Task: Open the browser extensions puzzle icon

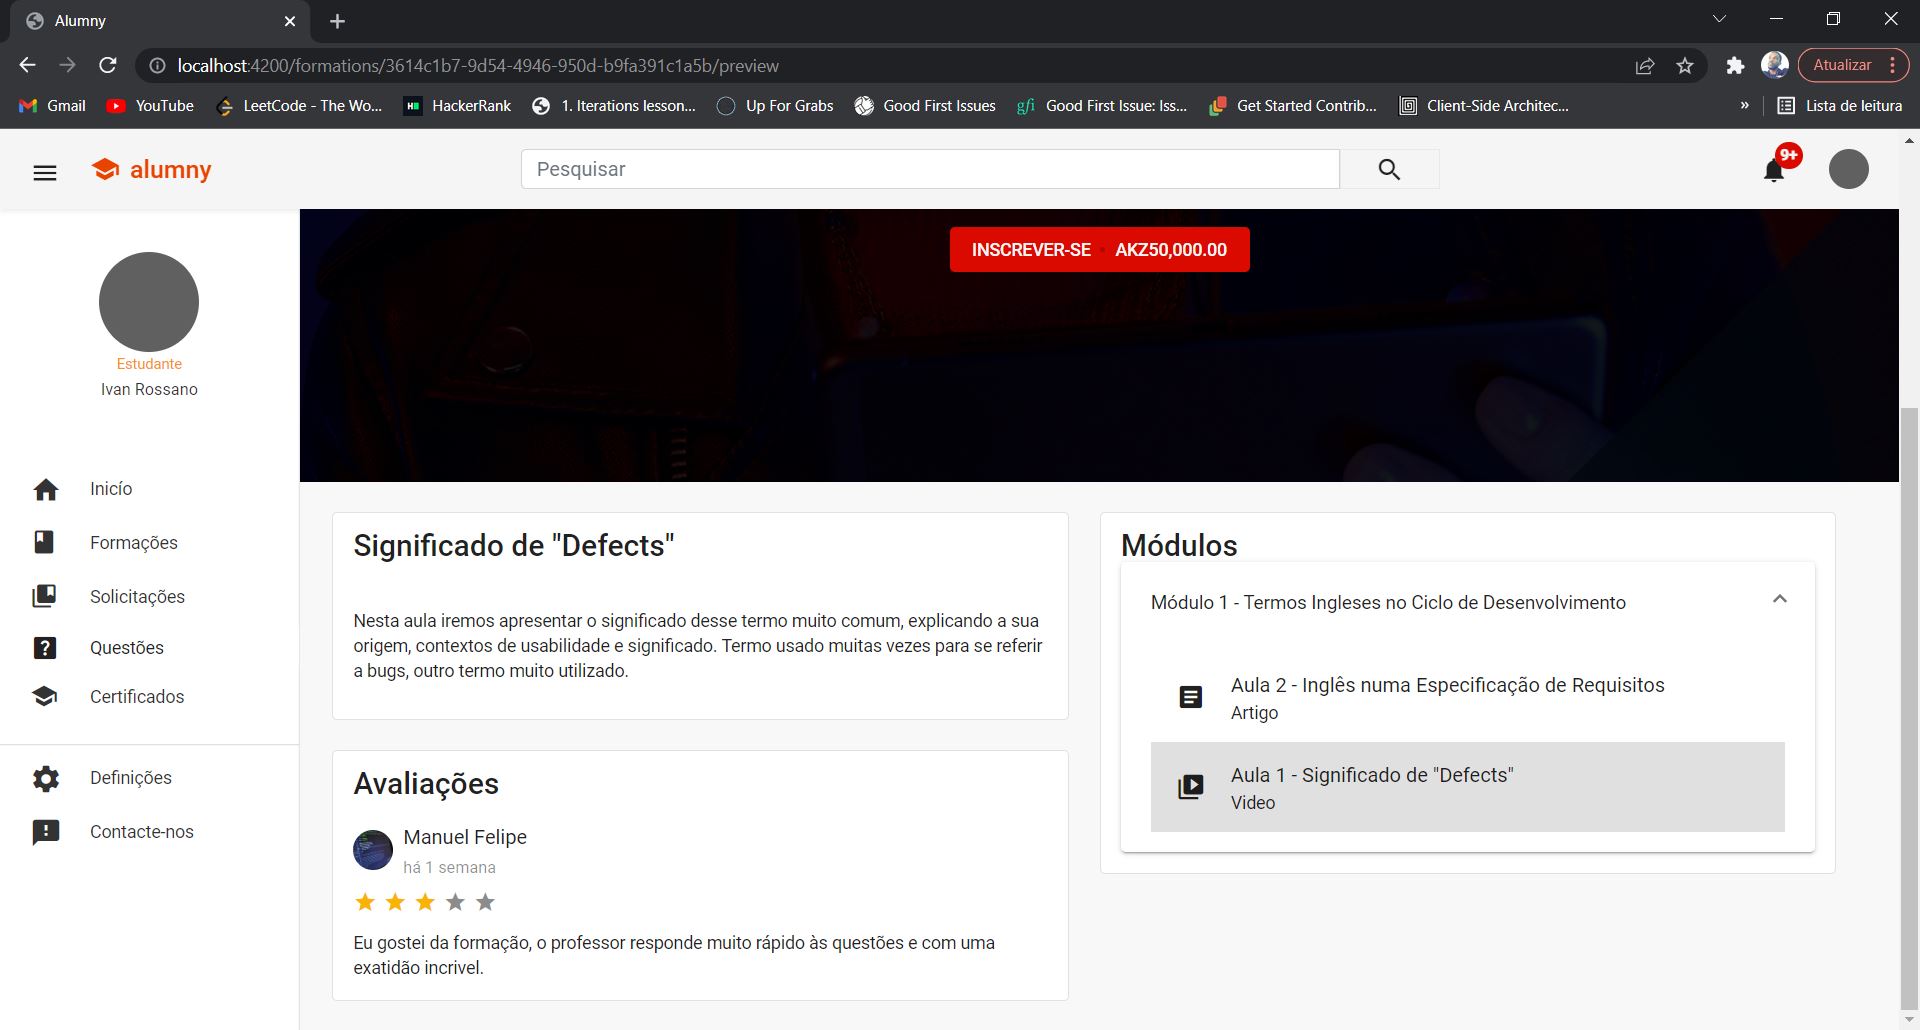Action: coord(1735,66)
